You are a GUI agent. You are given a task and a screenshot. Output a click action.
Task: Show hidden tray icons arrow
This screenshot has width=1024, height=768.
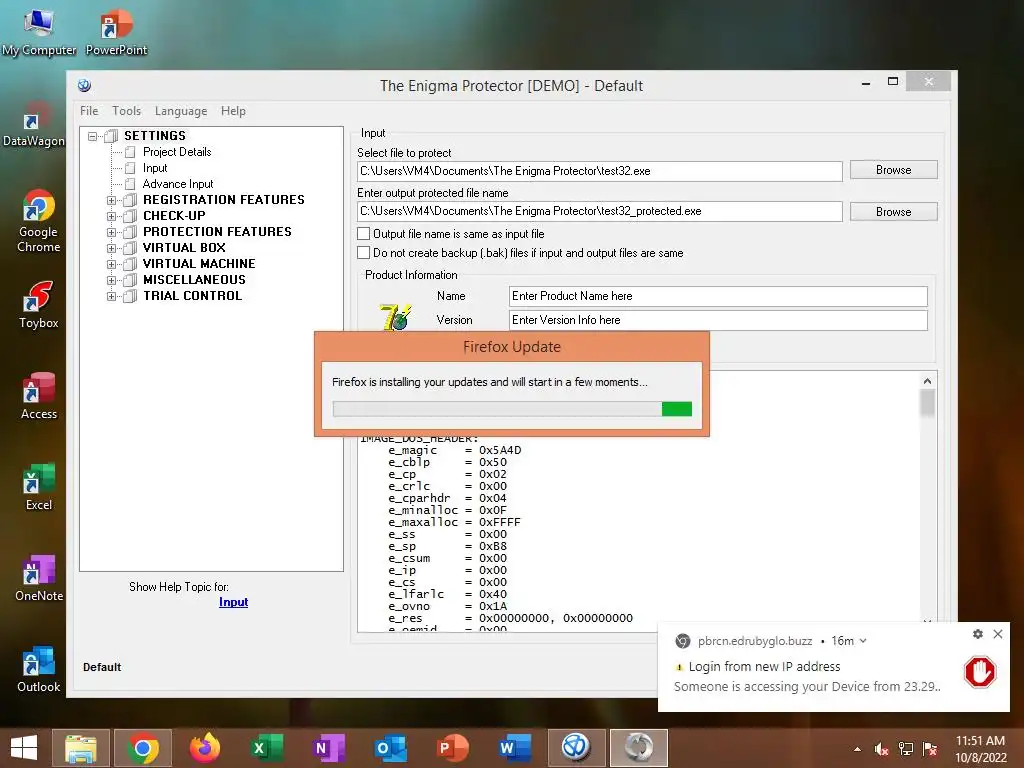(857, 749)
